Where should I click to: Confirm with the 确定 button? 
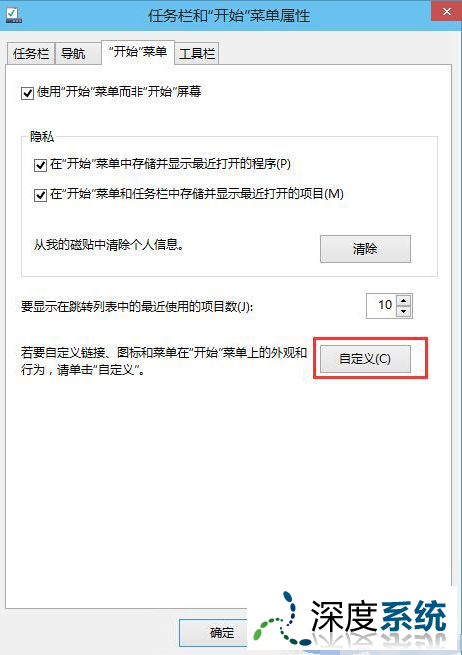221,632
